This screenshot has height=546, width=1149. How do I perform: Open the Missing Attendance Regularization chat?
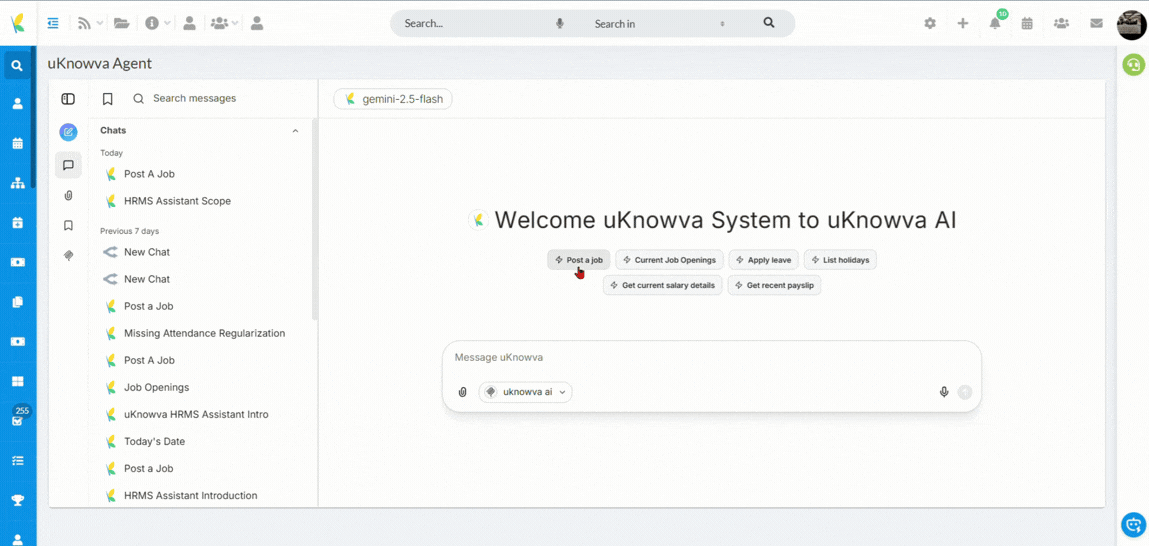[x=204, y=333]
